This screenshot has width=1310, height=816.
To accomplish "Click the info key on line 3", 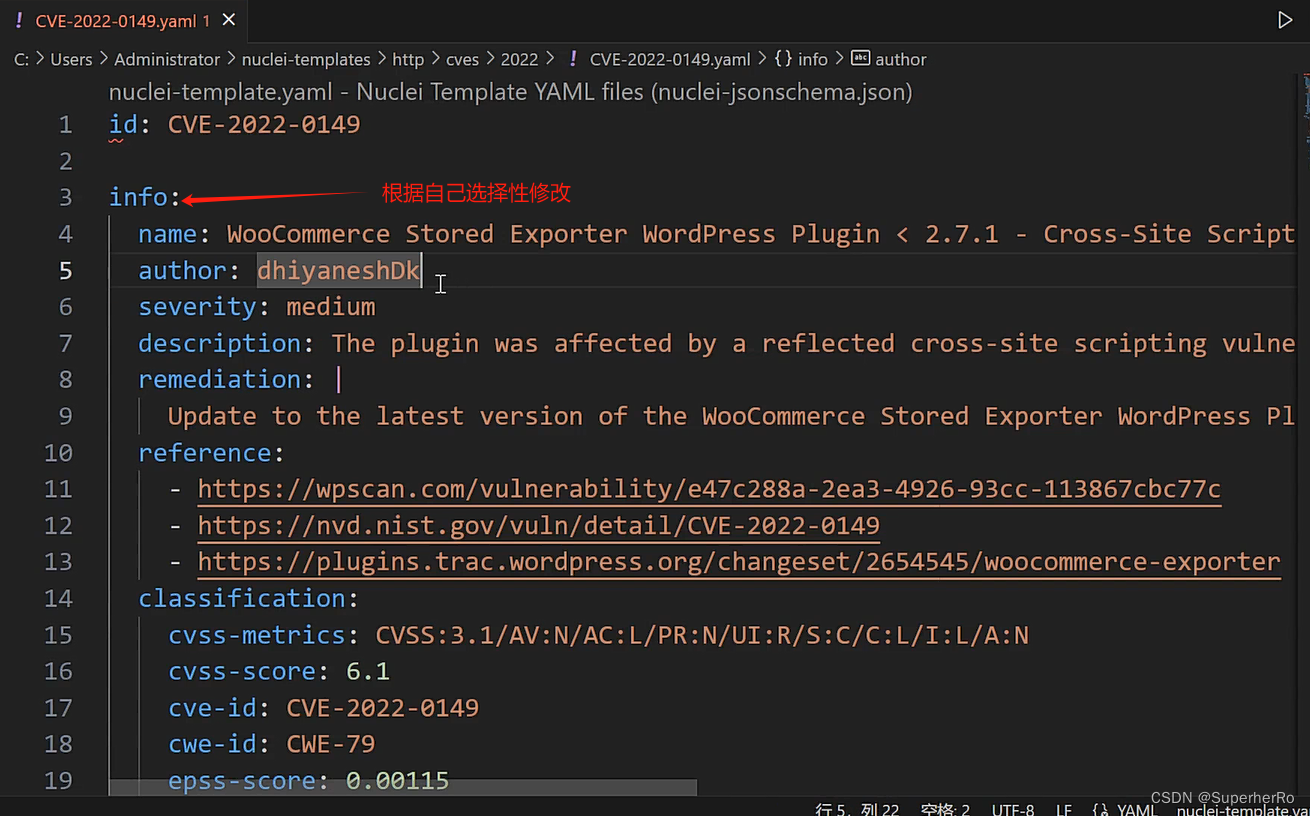I will [138, 197].
